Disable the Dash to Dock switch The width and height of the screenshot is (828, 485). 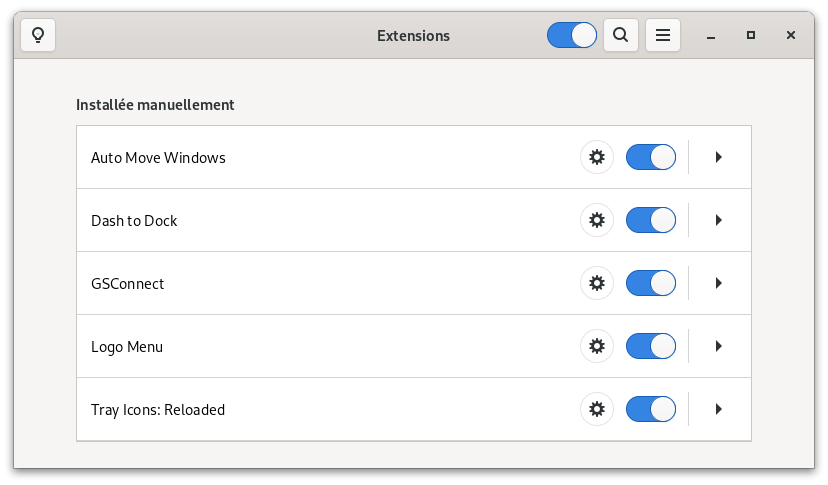click(x=651, y=220)
